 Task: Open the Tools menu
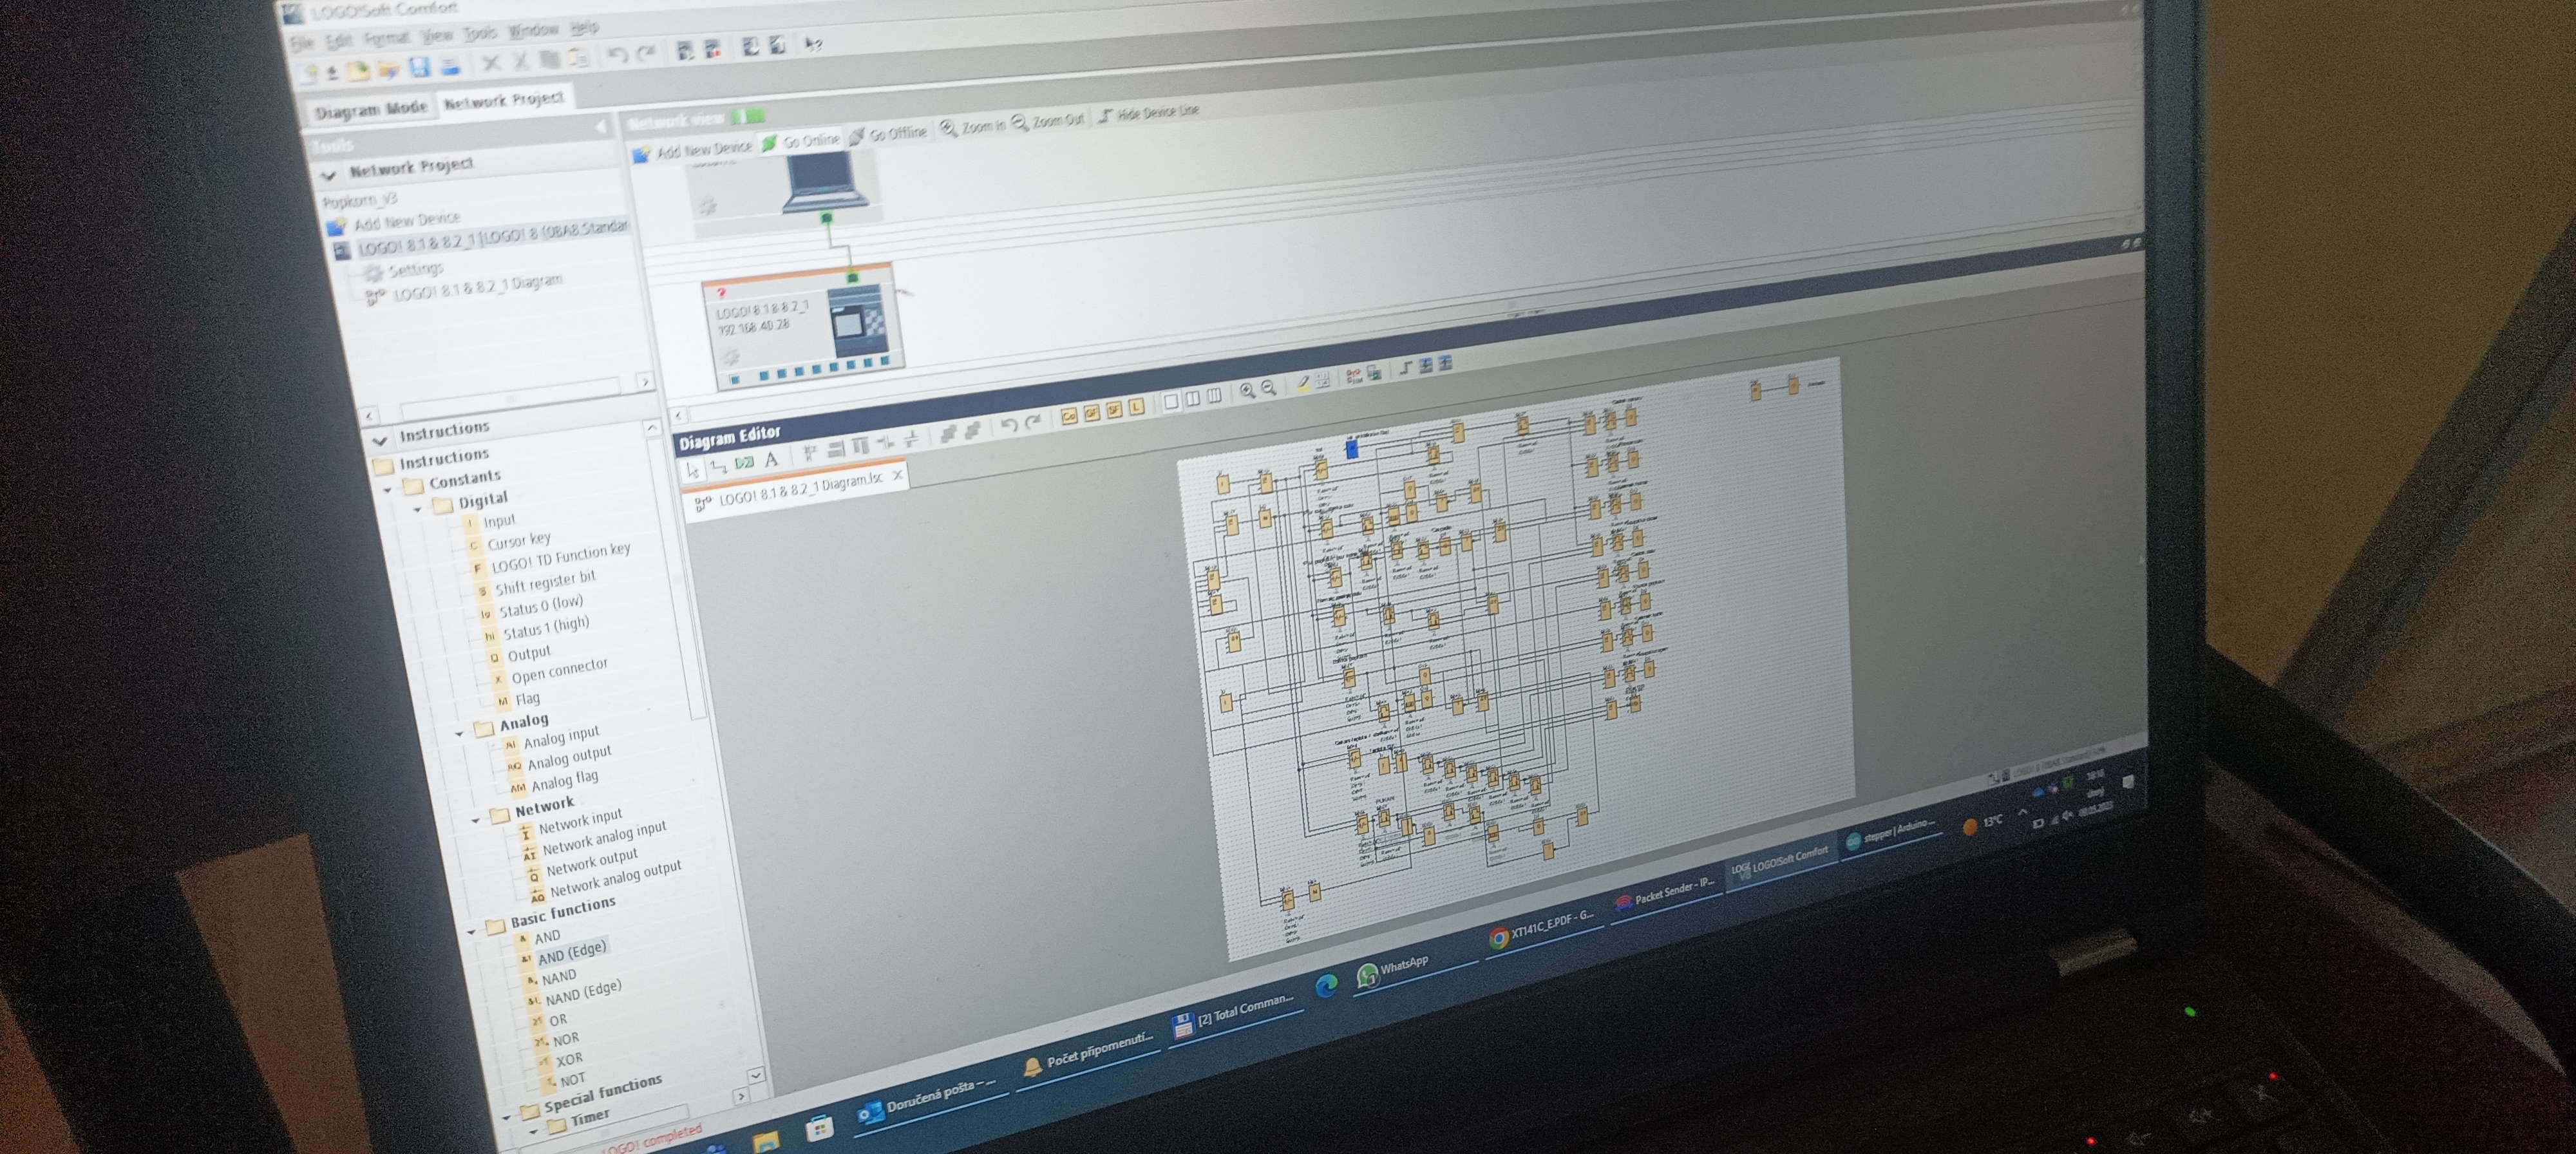click(480, 33)
